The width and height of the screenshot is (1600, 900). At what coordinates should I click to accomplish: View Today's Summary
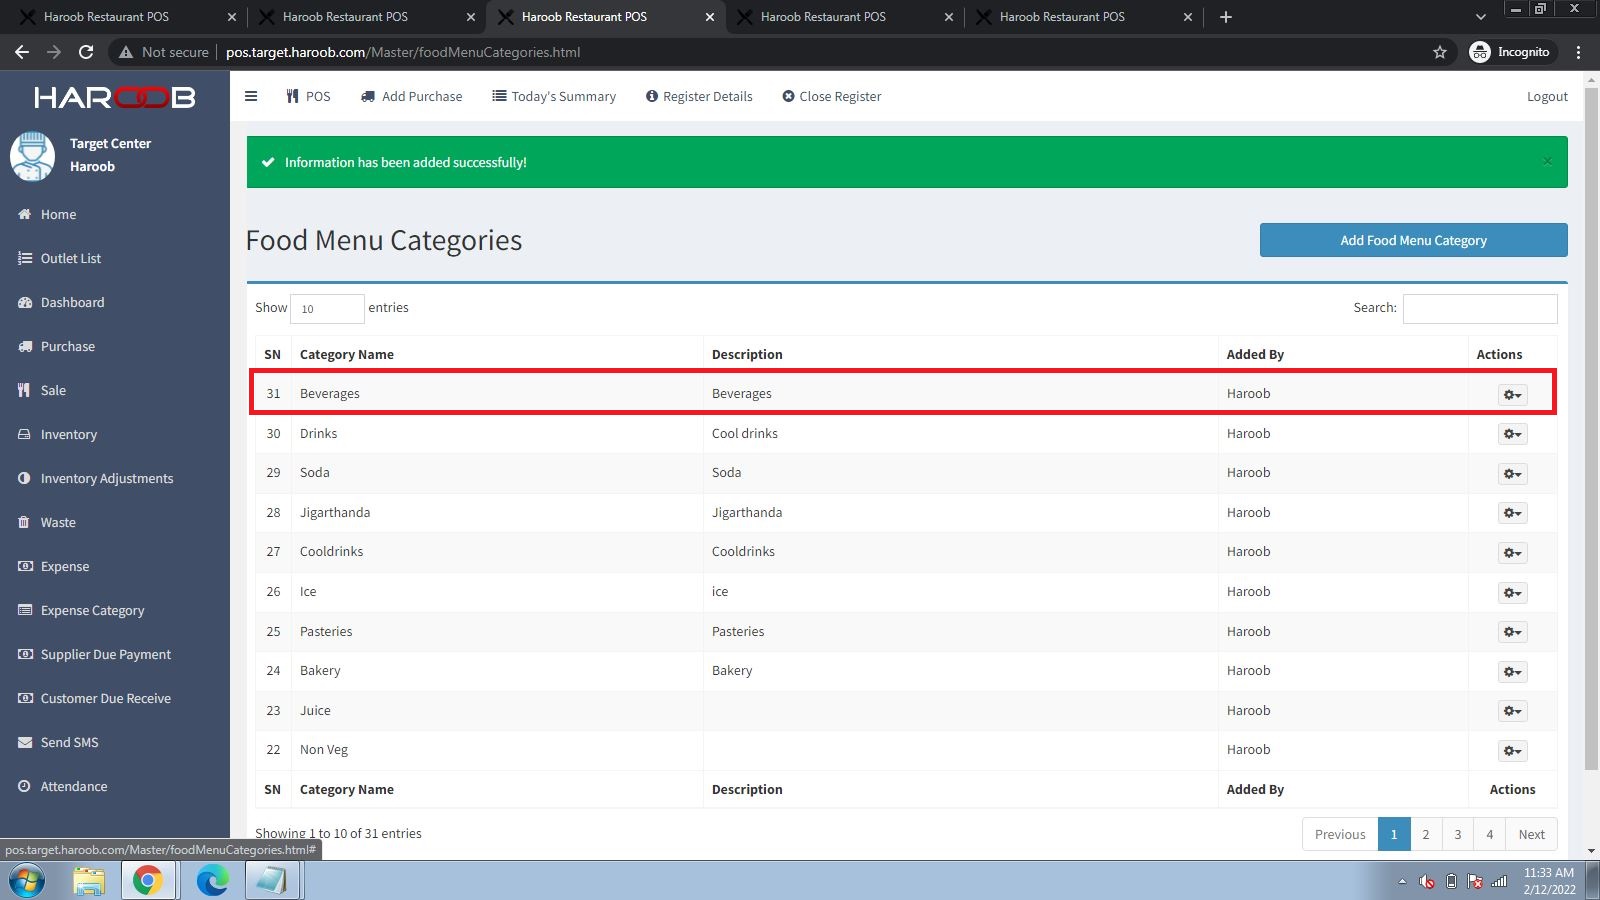(x=554, y=96)
